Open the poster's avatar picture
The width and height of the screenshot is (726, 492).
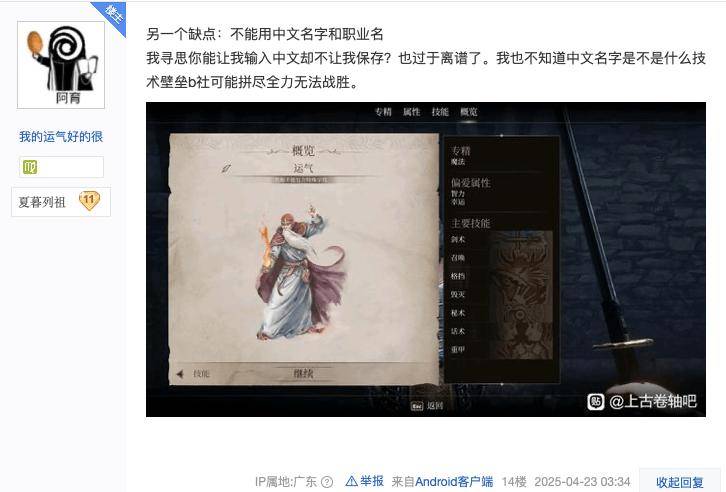(61, 65)
